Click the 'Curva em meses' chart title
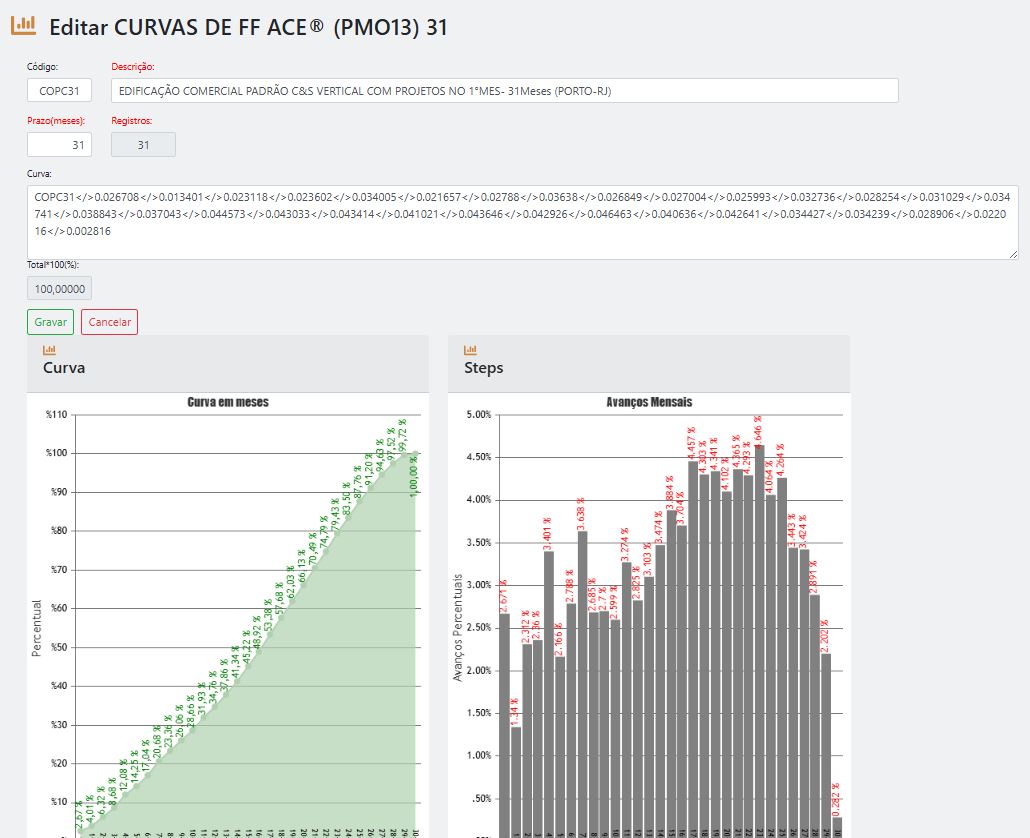The height and width of the screenshot is (838, 1030). [228, 402]
